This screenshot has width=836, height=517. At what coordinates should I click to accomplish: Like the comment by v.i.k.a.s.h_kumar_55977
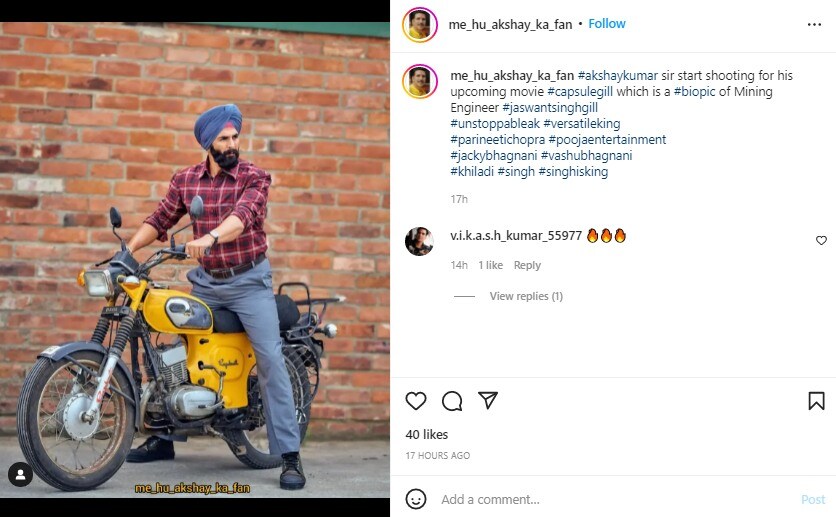click(821, 241)
